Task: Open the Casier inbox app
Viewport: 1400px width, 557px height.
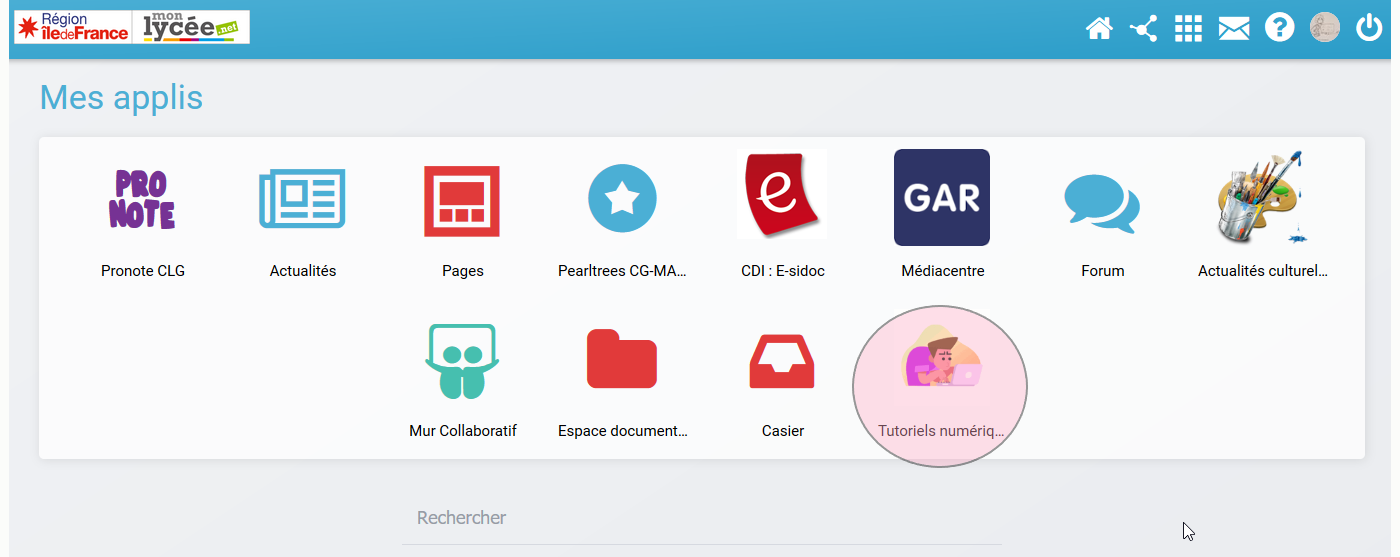Action: [x=782, y=360]
